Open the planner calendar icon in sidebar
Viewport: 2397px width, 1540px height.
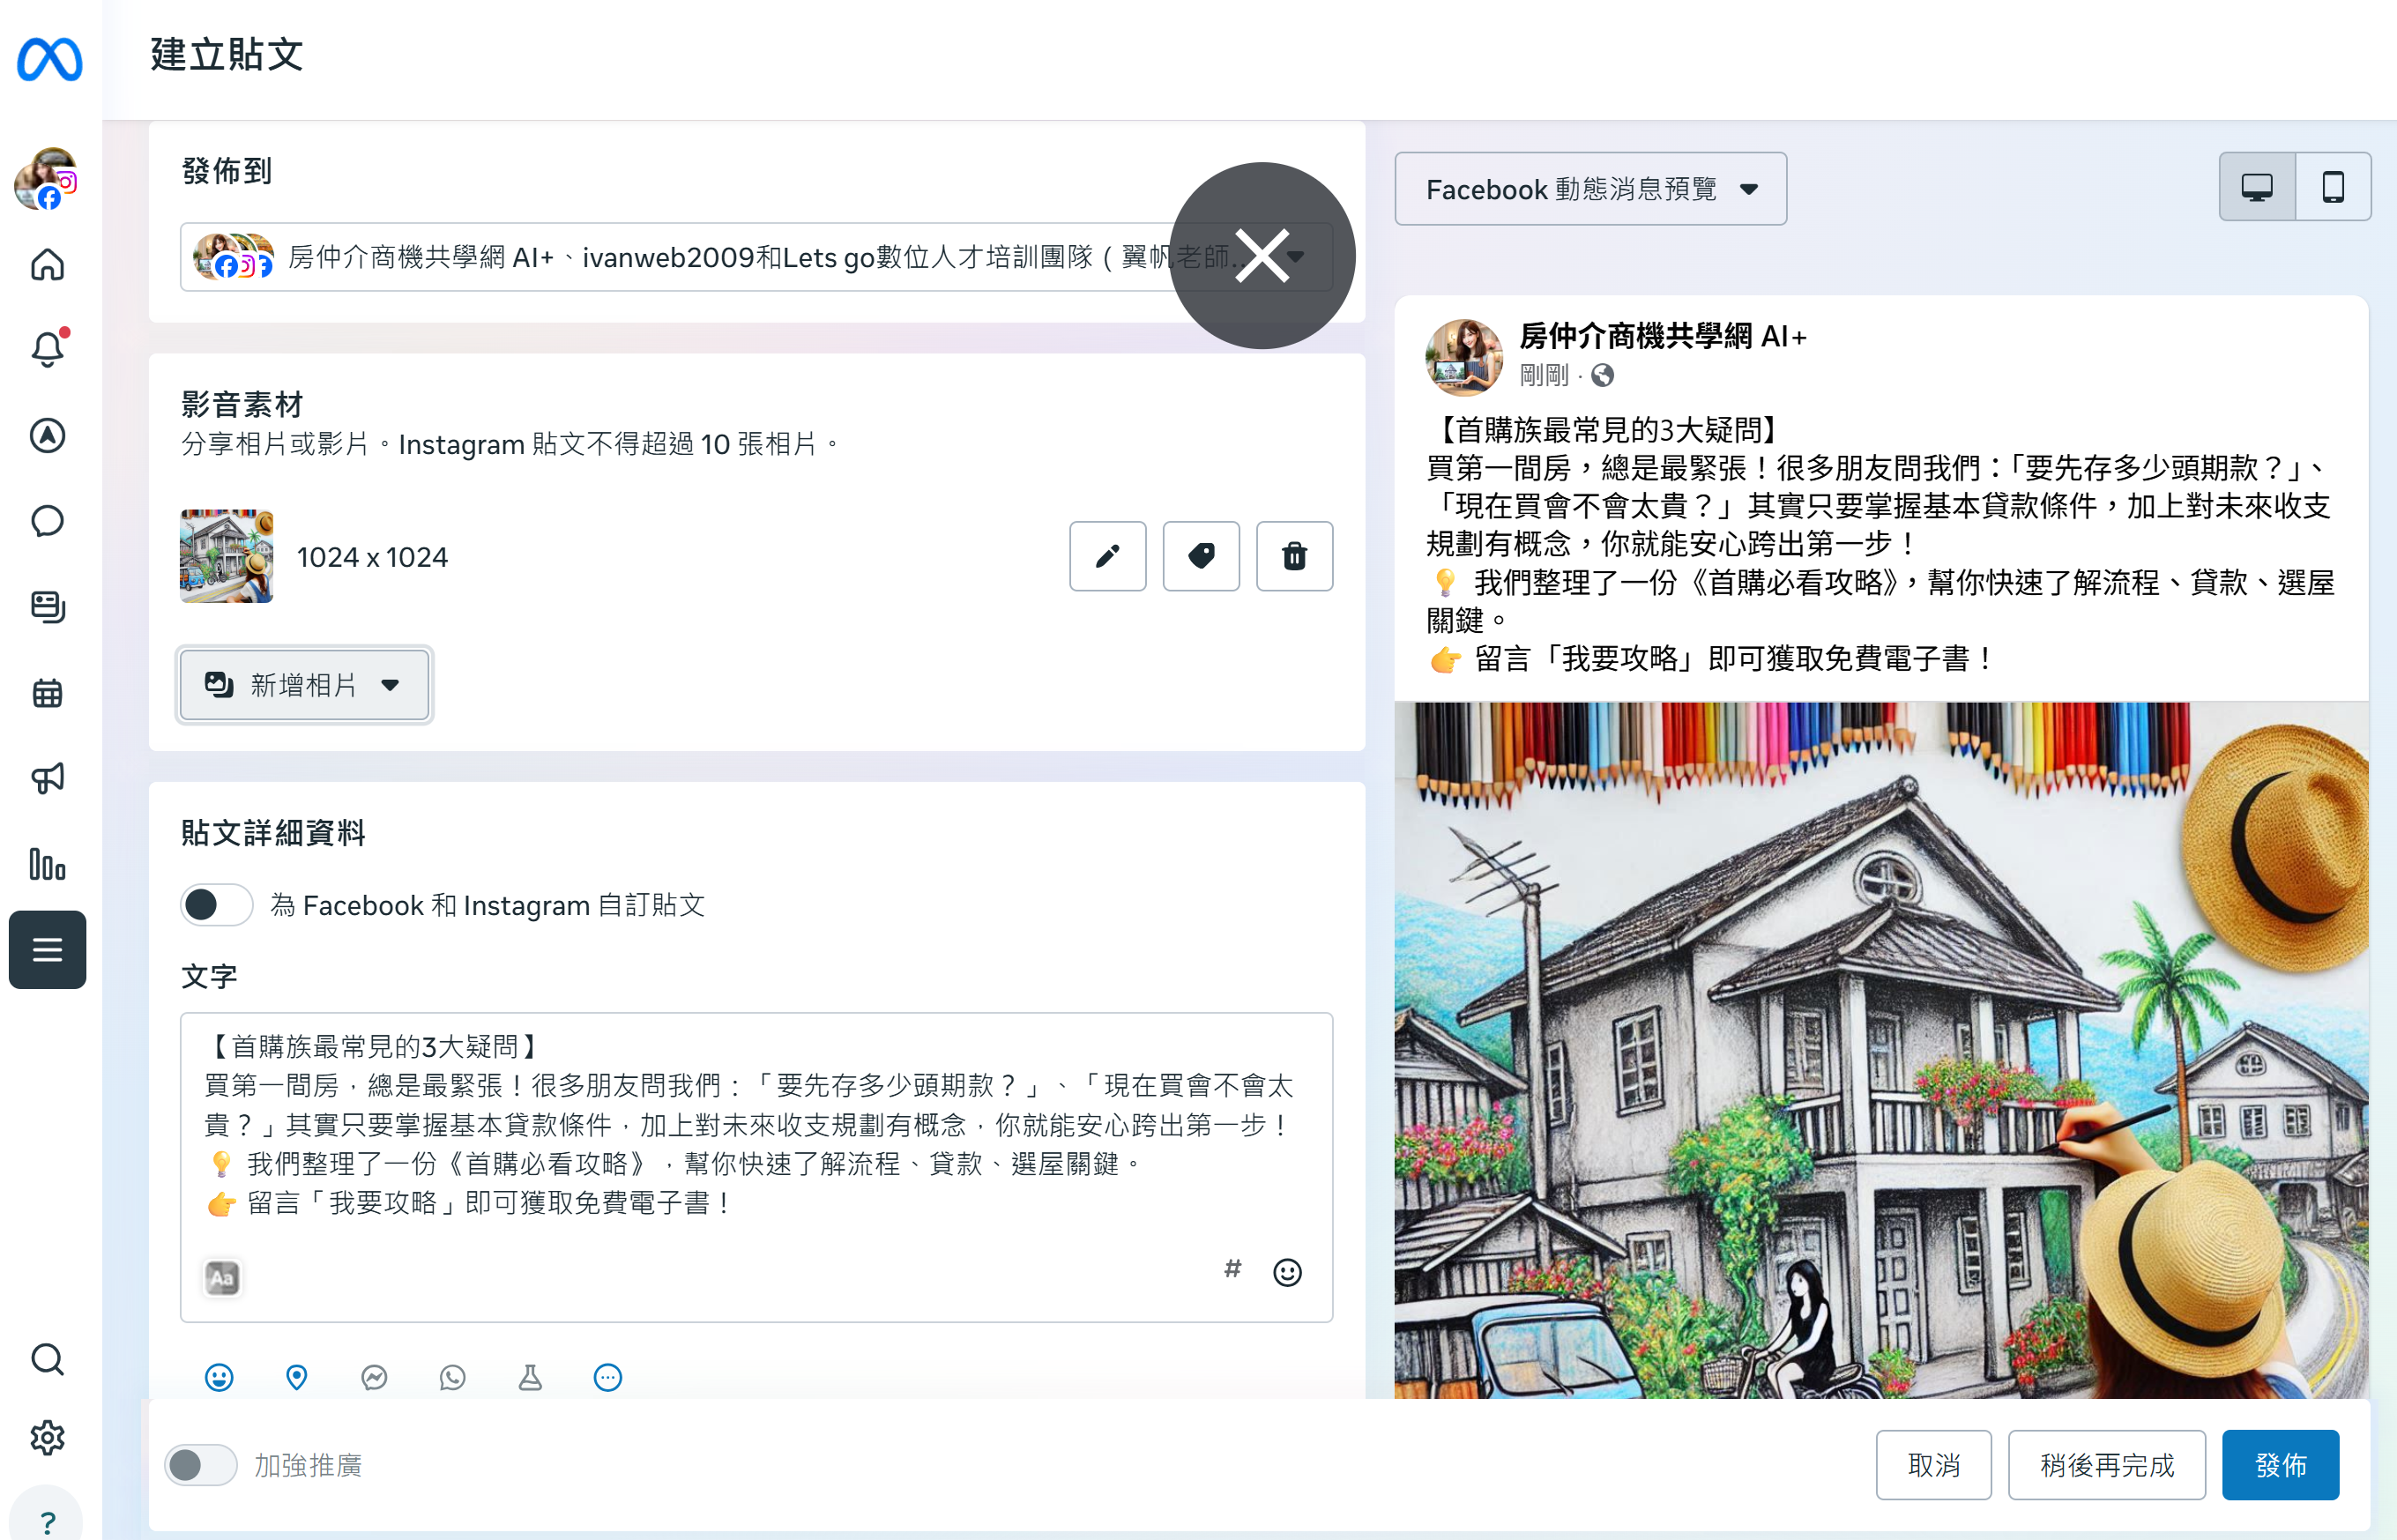pos(47,693)
